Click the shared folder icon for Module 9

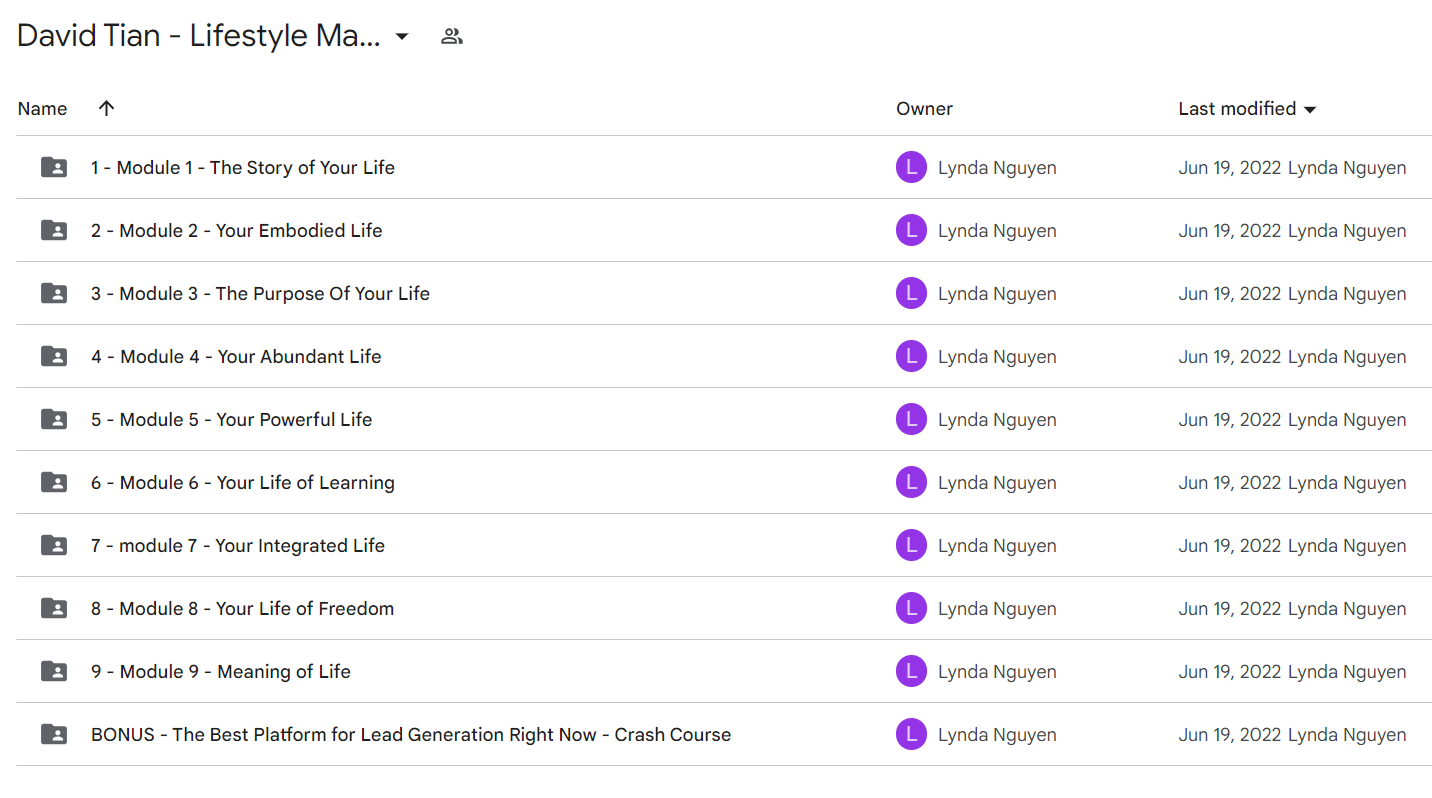[54, 671]
